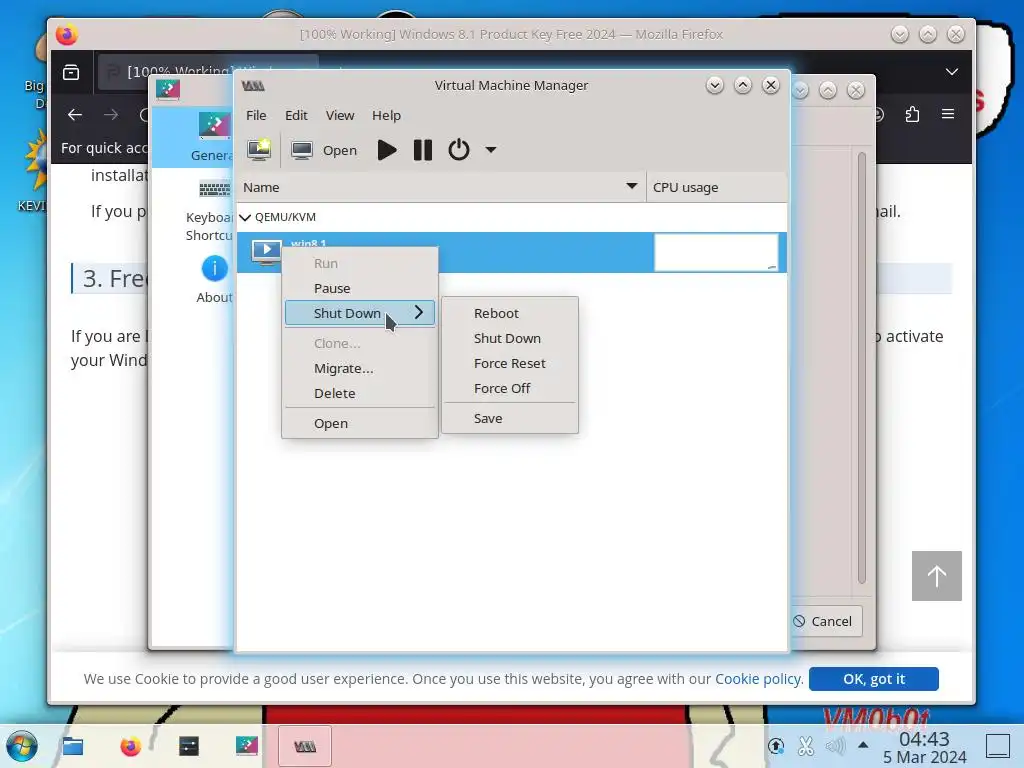This screenshot has height=768, width=1024.
Task: Click Firefox forward arrow
Action: pyautogui.click(x=111, y=115)
